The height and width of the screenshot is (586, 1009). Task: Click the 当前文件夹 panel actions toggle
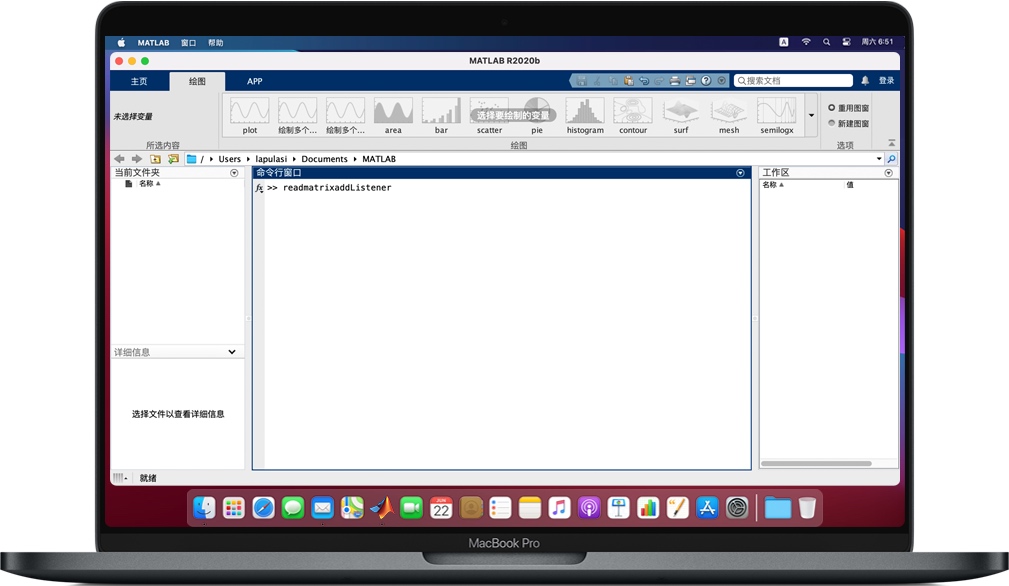234,172
